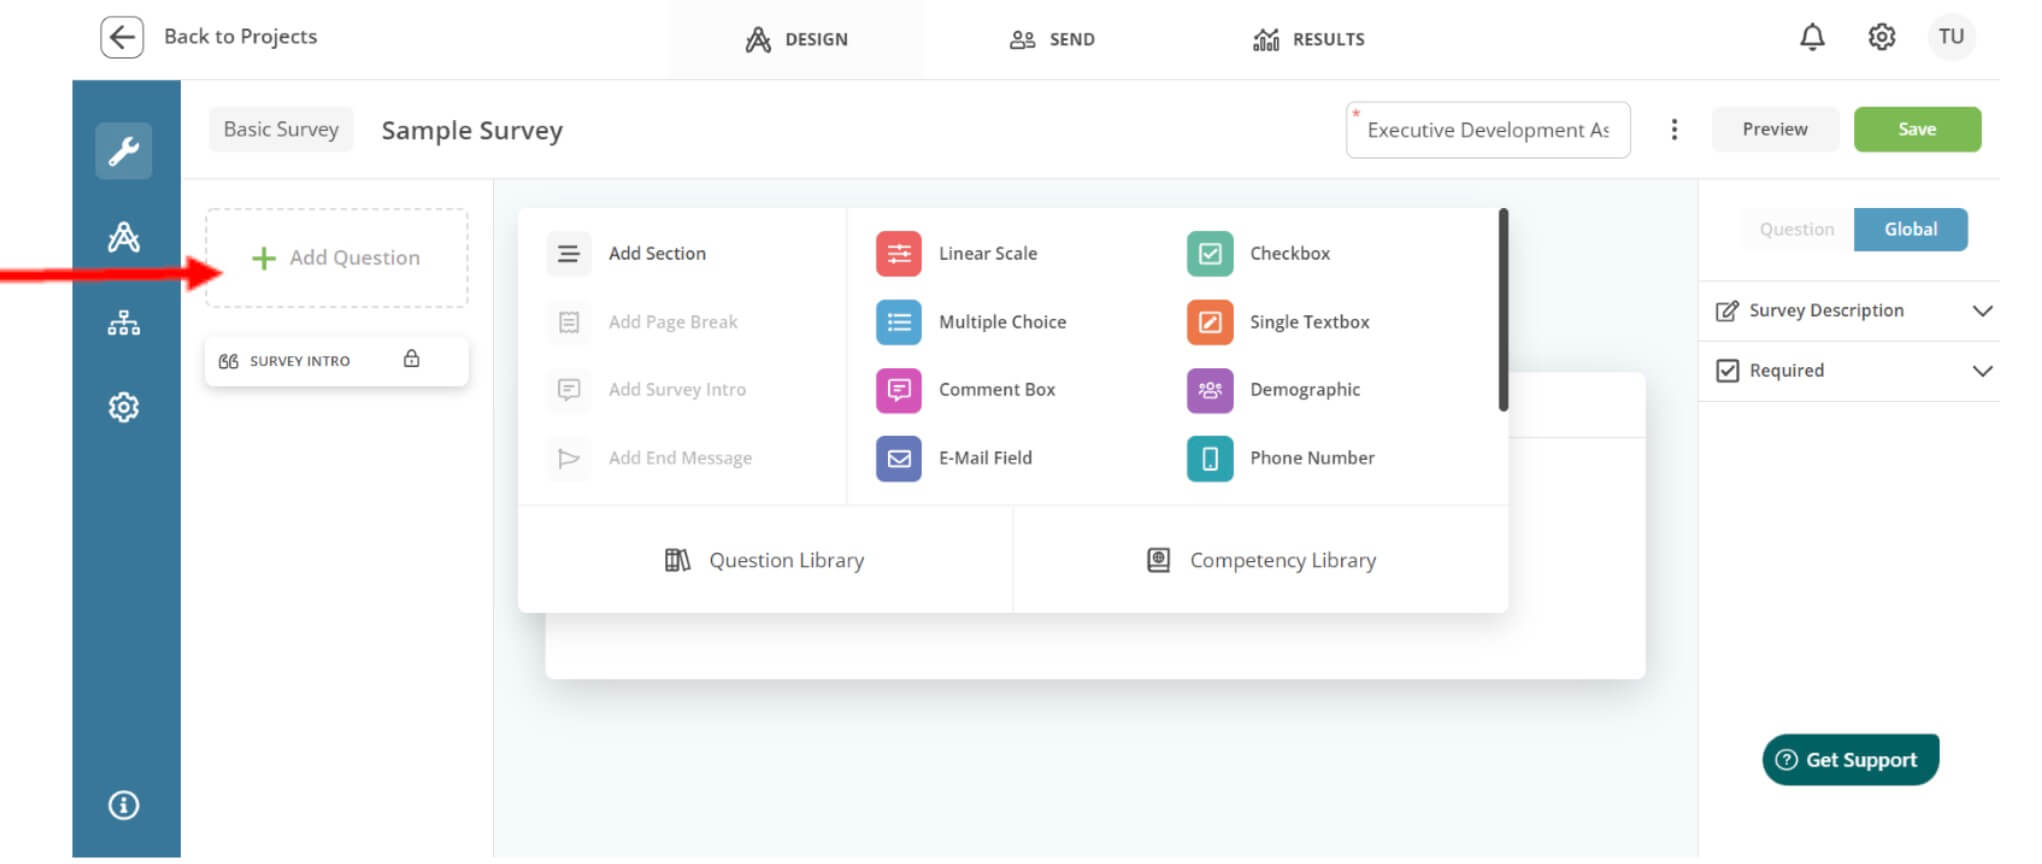
Task: Open the hierarchy icon in sidebar
Action: pos(124,323)
